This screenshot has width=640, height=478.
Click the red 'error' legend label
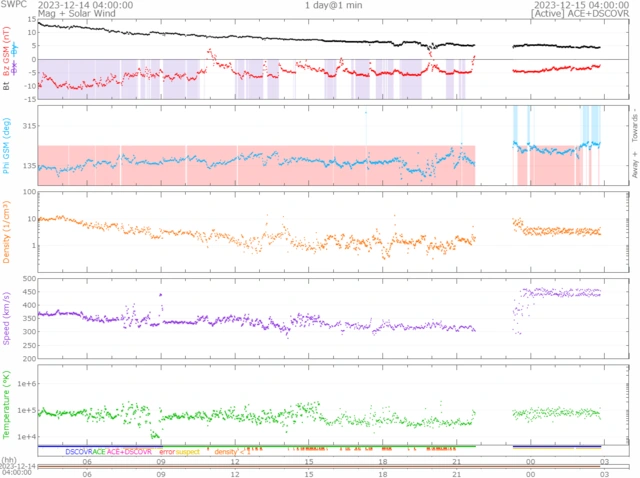(x=166, y=452)
